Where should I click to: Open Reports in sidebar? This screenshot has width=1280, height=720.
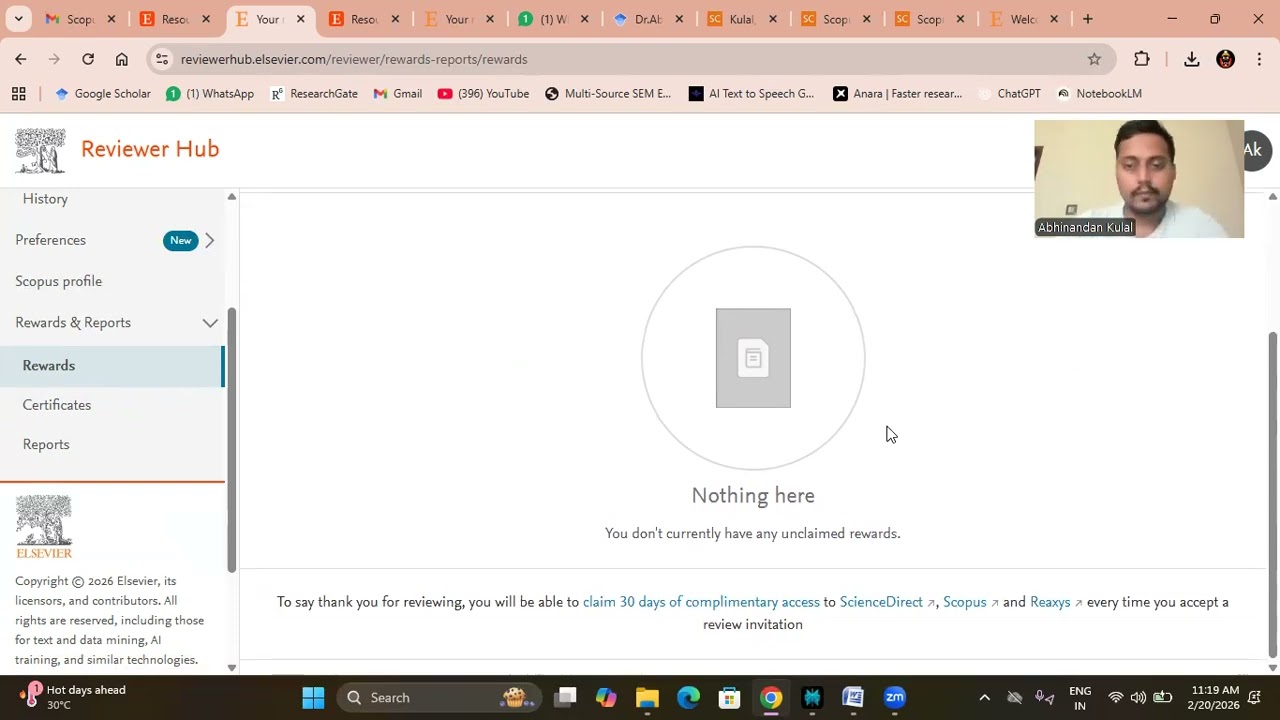(46, 444)
